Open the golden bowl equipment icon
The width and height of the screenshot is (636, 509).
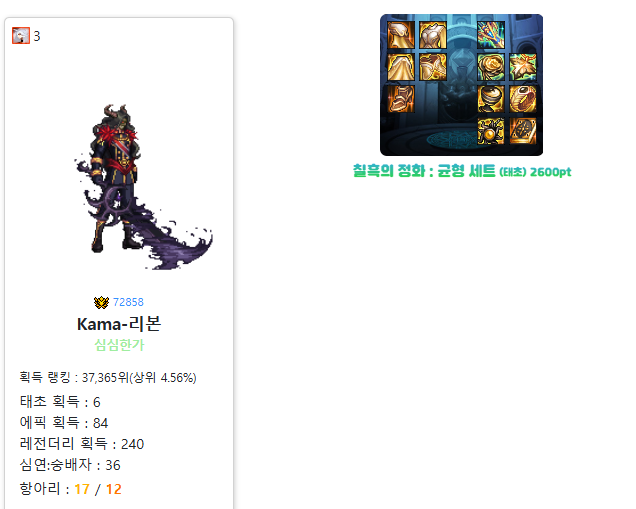[491, 99]
